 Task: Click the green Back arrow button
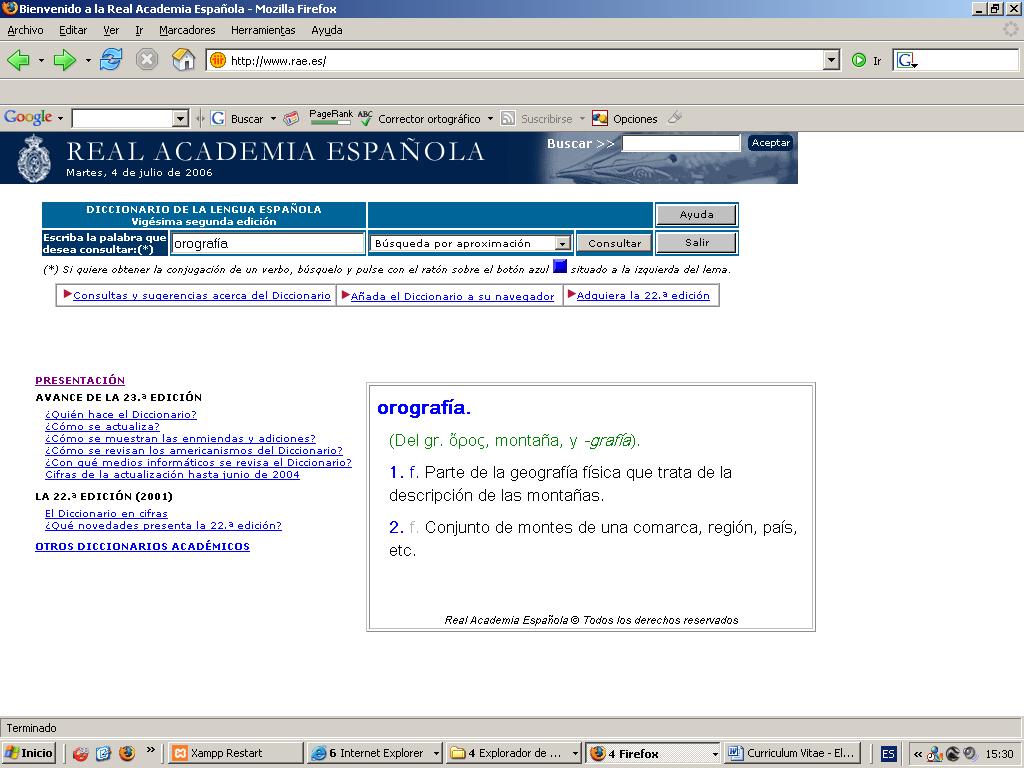(18, 60)
